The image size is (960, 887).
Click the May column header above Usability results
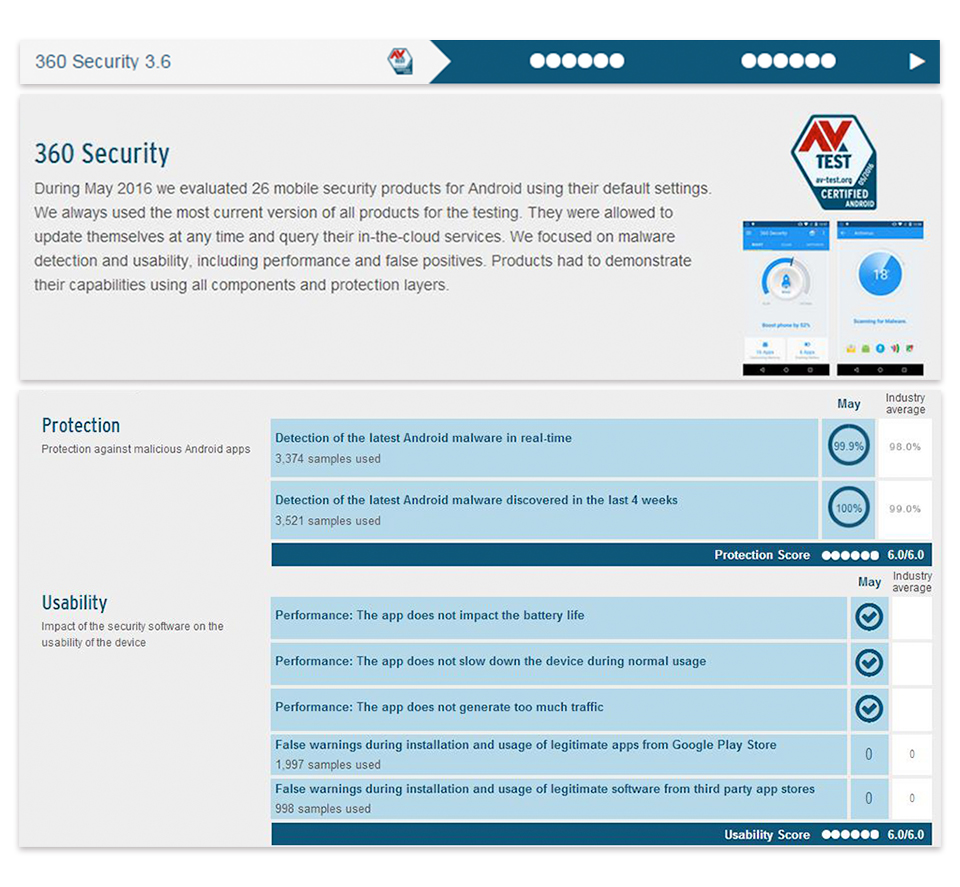[x=869, y=582]
